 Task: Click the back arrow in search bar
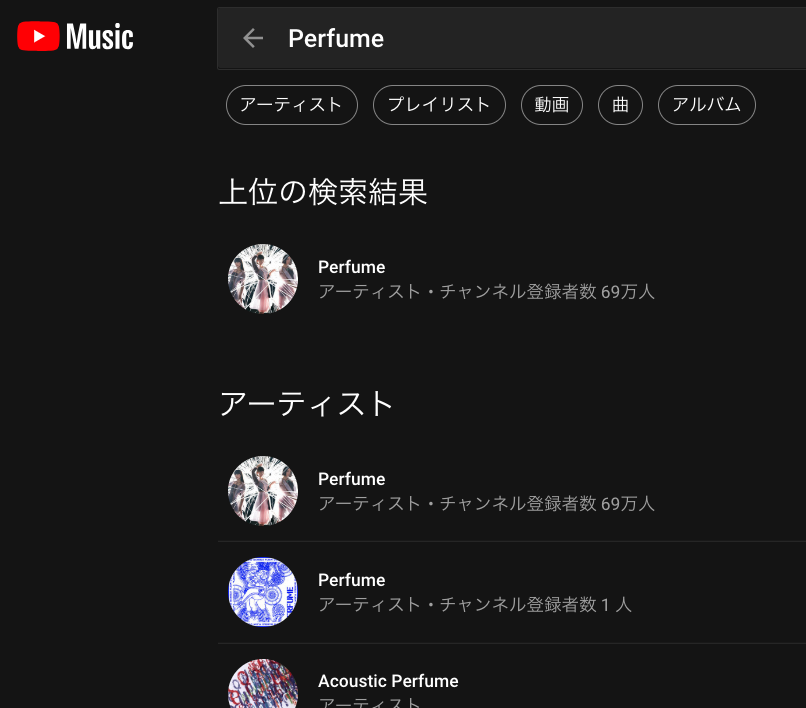(253, 39)
